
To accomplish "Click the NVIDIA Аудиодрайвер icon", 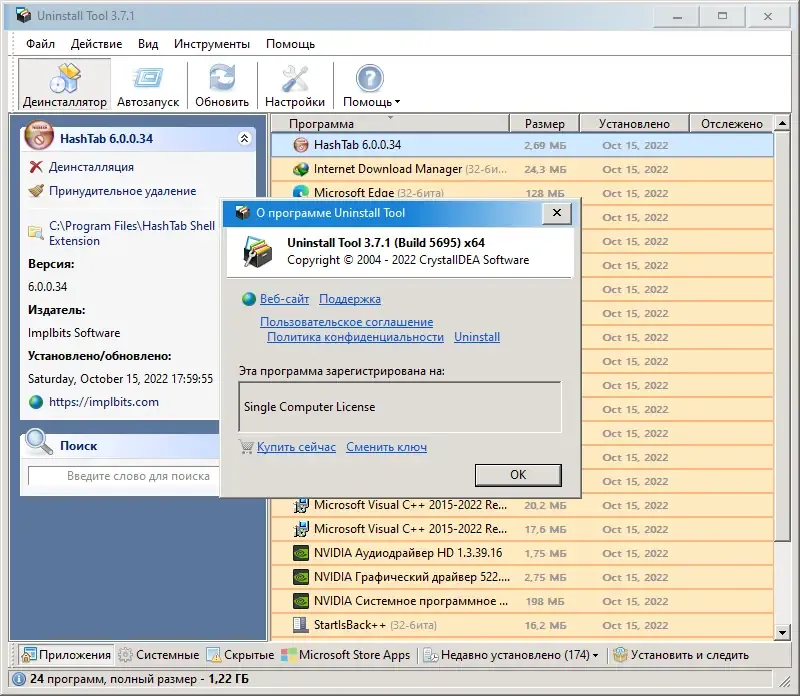I will (301, 553).
